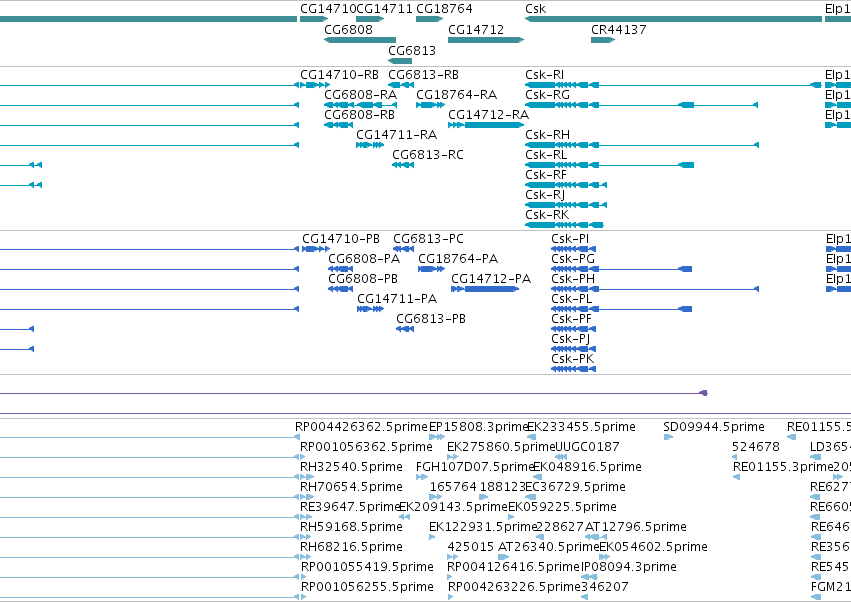The width and height of the screenshot is (851, 602).
Task: Click the CG6813 gene label
Action: click(412, 50)
